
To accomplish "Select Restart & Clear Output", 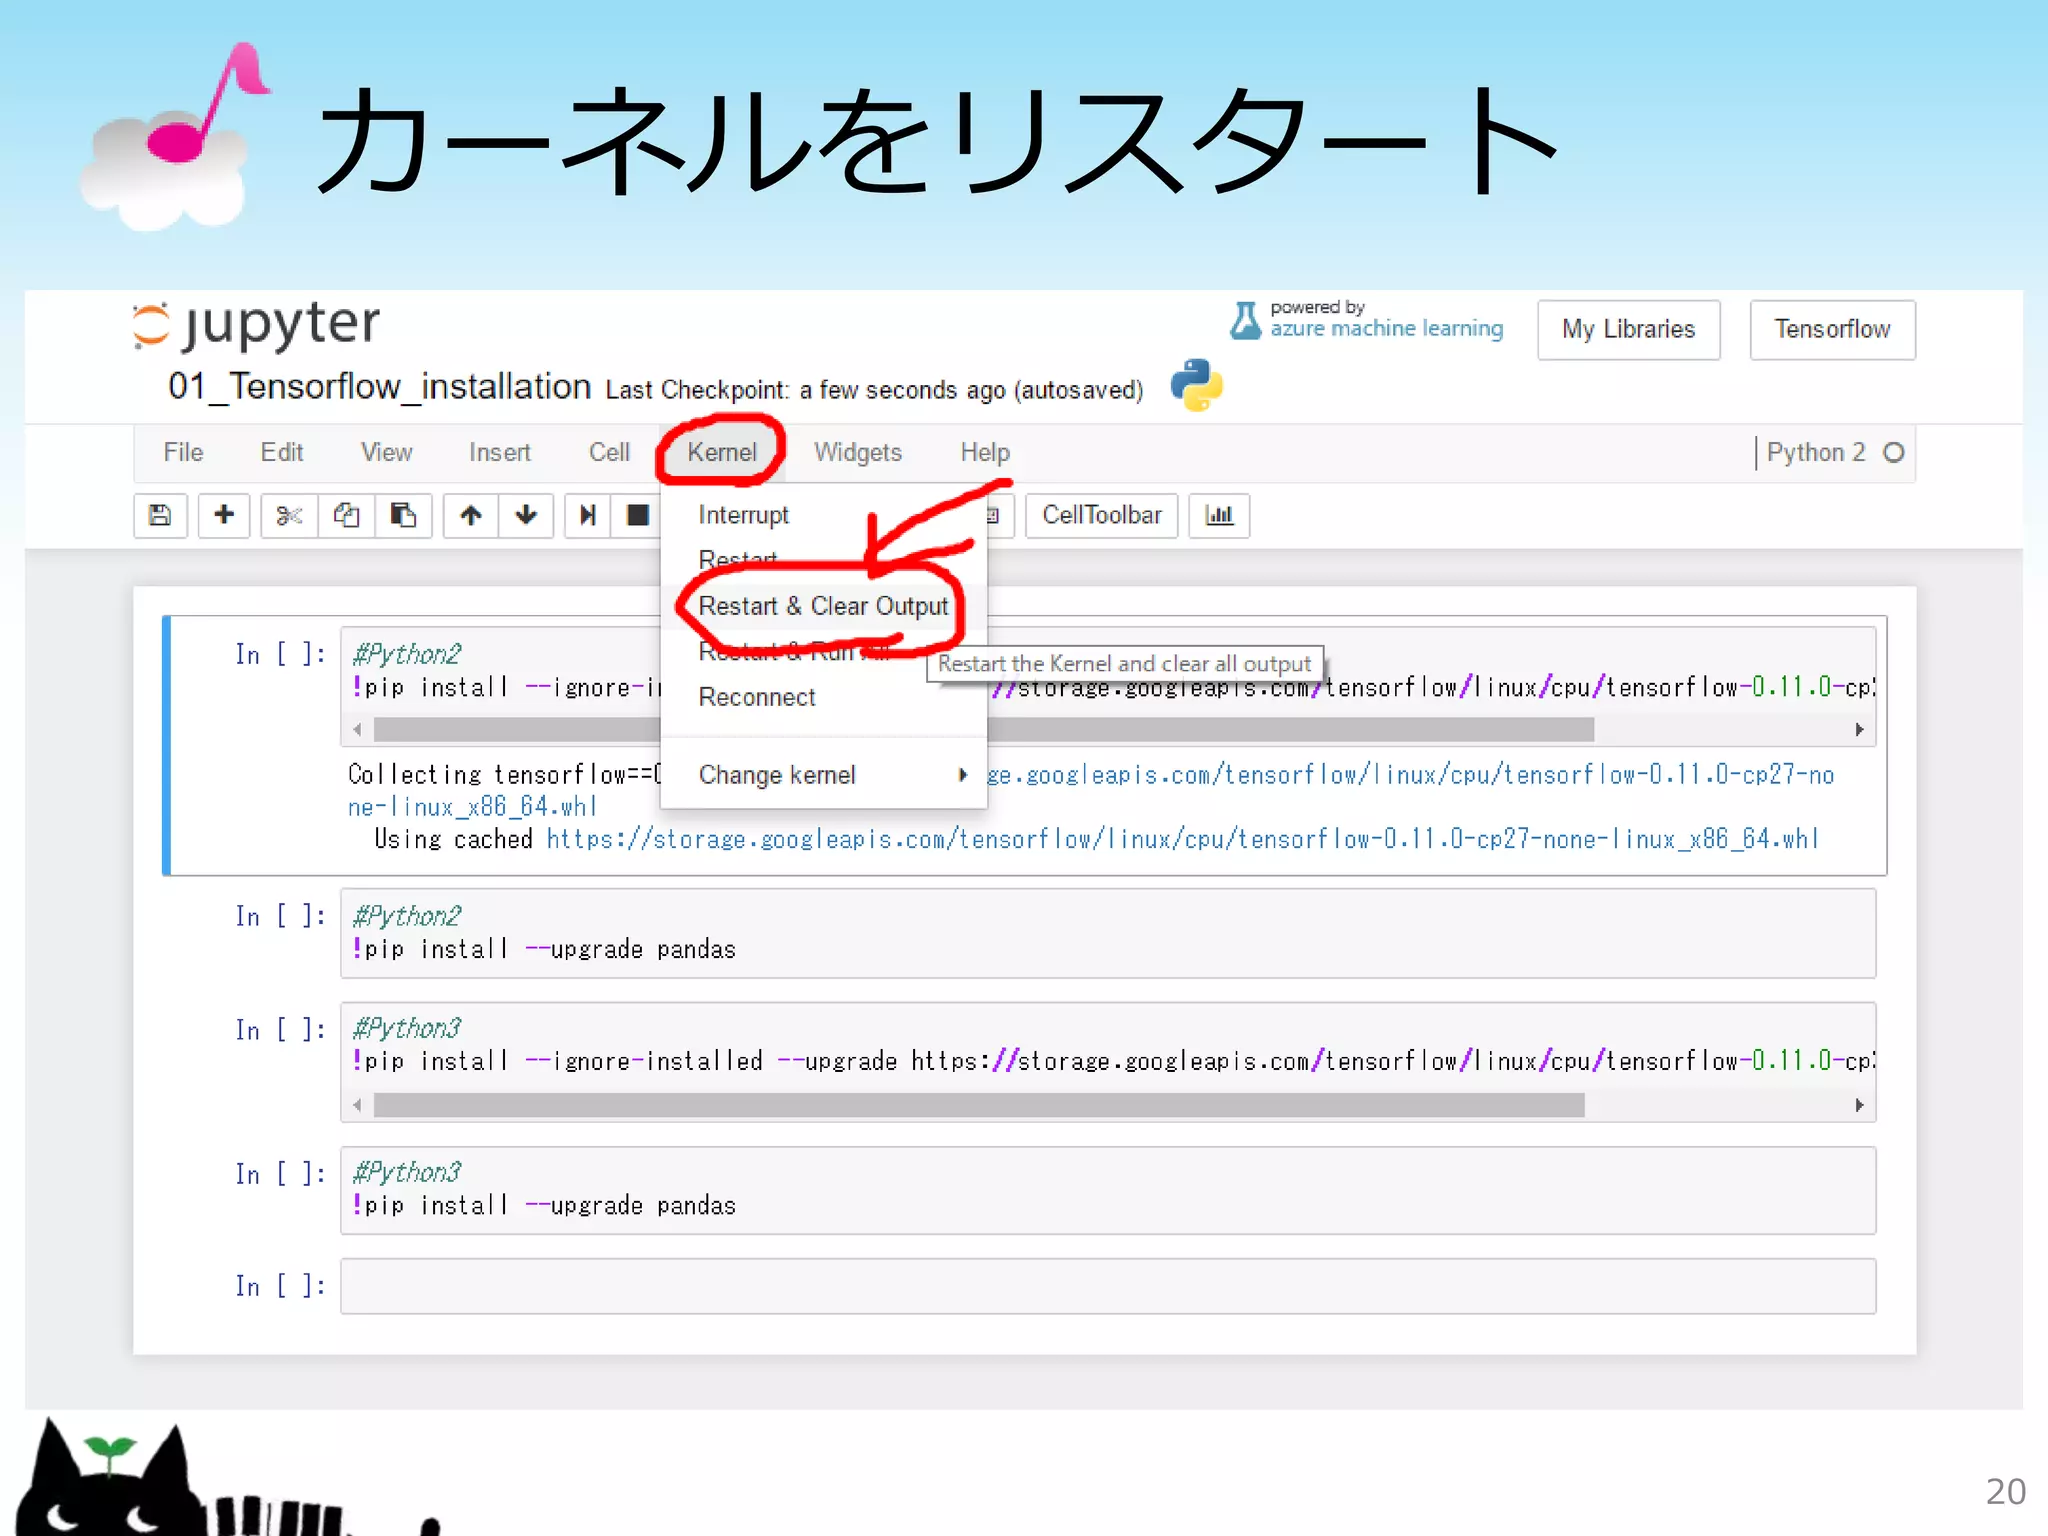I will click(823, 606).
